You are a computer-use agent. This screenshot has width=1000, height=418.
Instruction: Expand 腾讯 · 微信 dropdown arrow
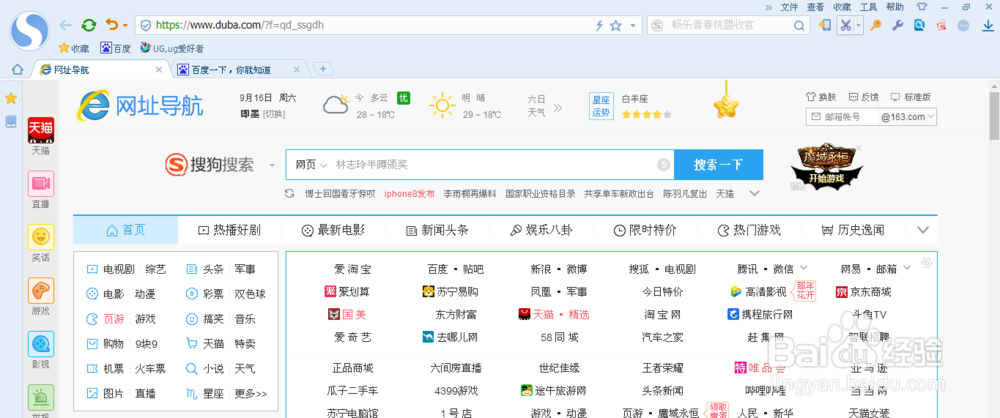click(x=803, y=267)
